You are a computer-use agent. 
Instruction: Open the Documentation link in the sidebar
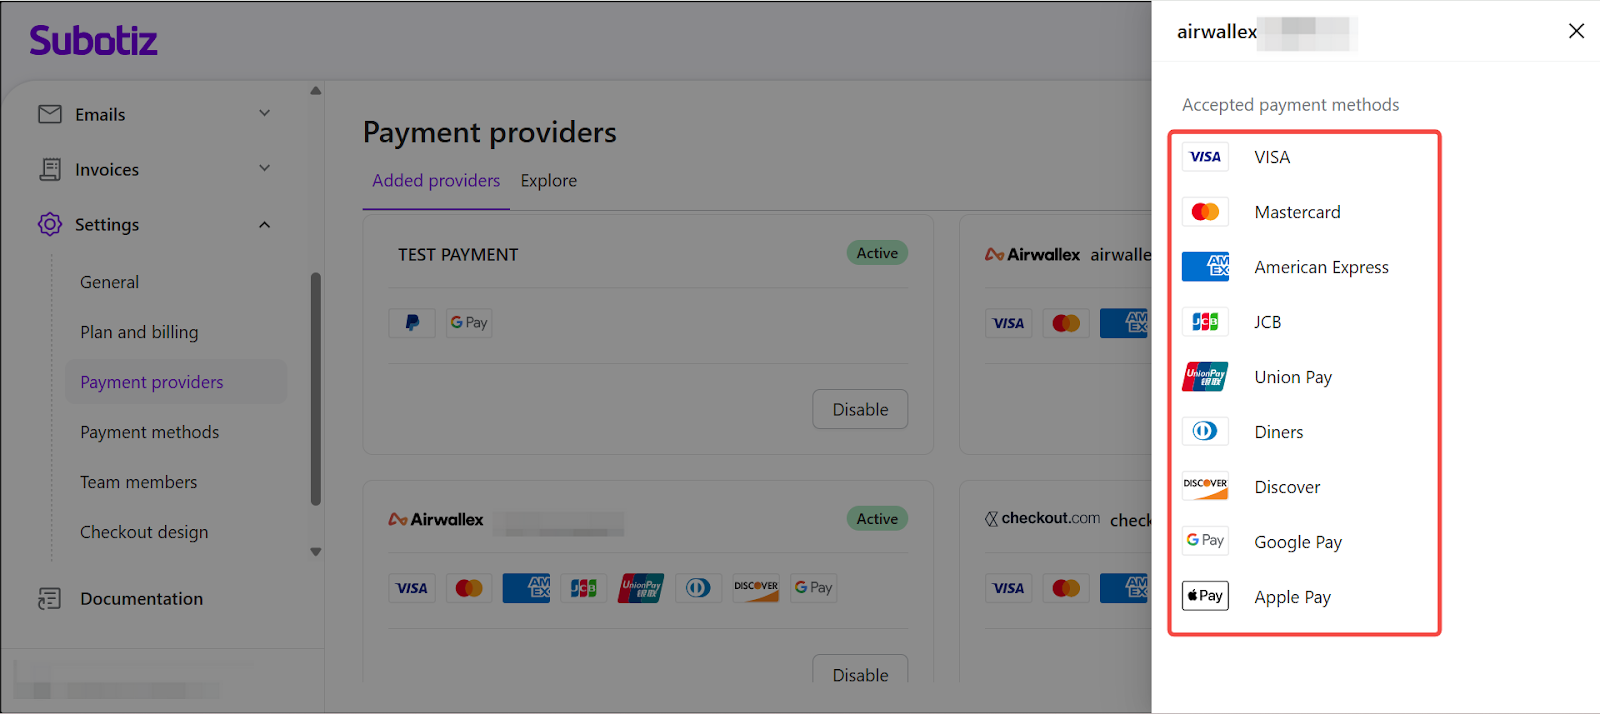pyautogui.click(x=141, y=599)
